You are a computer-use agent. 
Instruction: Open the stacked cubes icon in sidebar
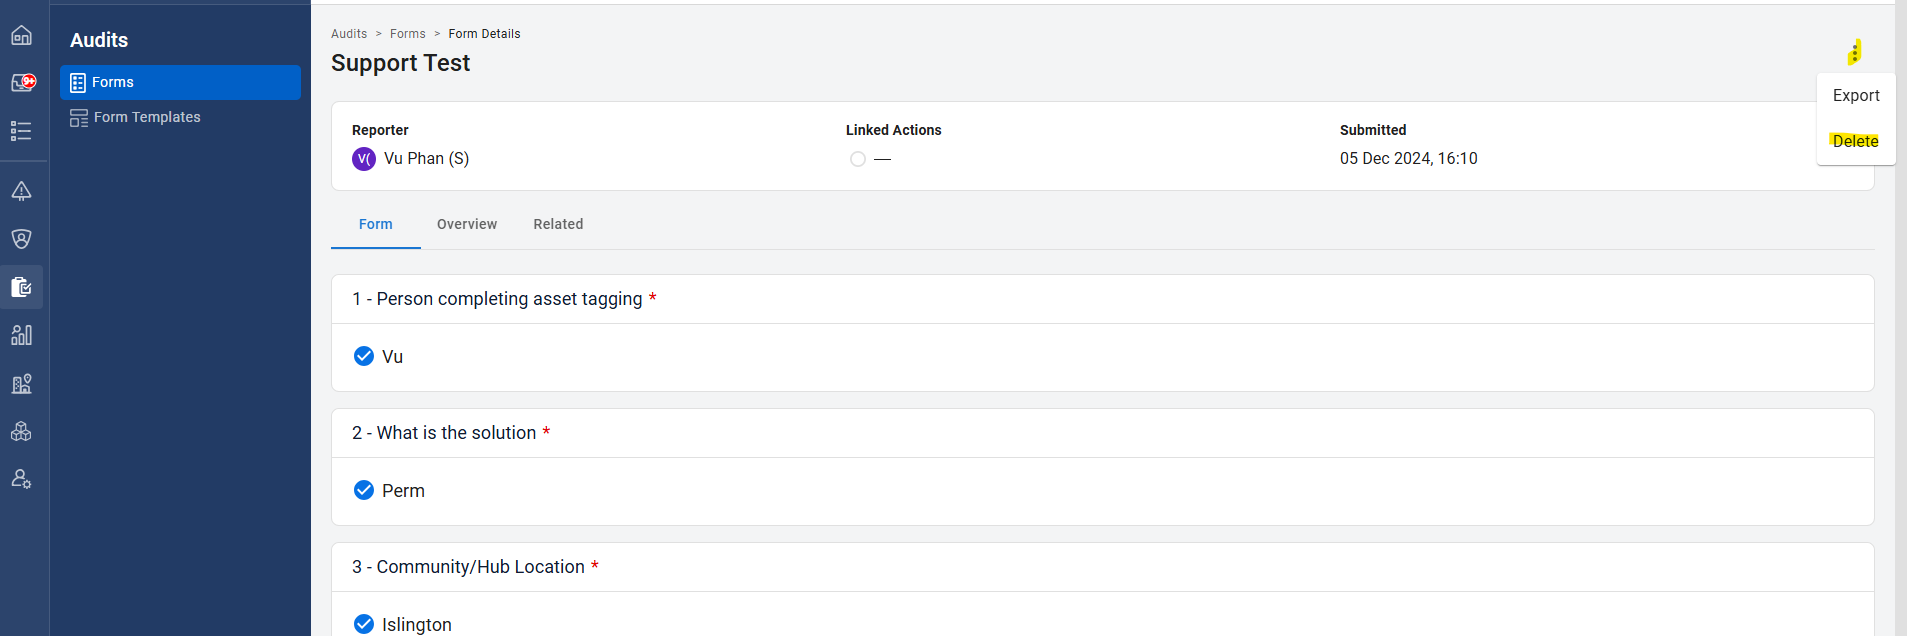pos(22,431)
